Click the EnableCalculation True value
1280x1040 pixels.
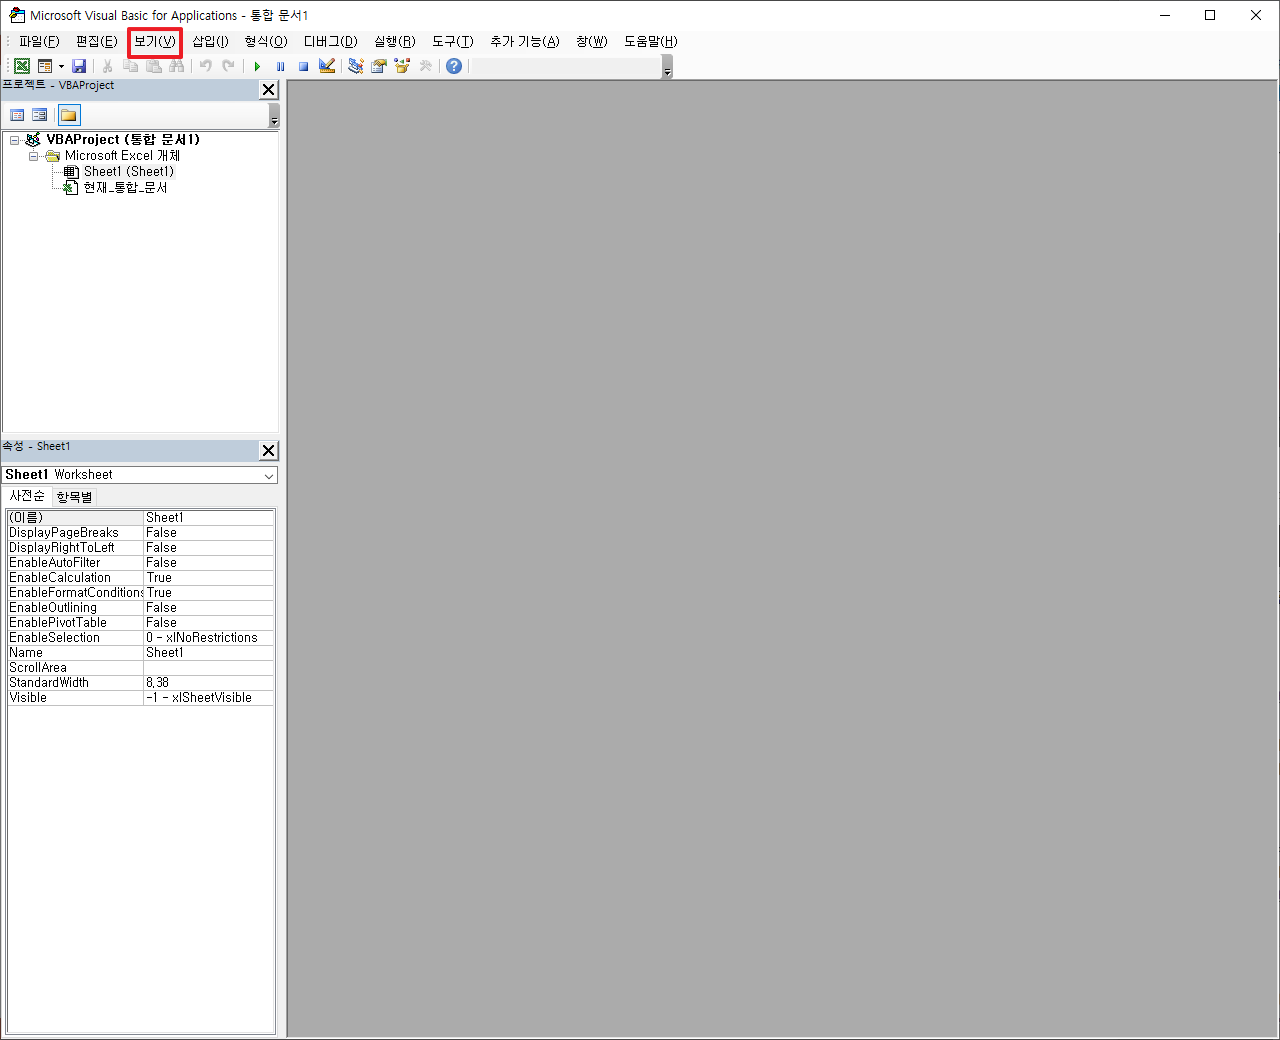208,578
